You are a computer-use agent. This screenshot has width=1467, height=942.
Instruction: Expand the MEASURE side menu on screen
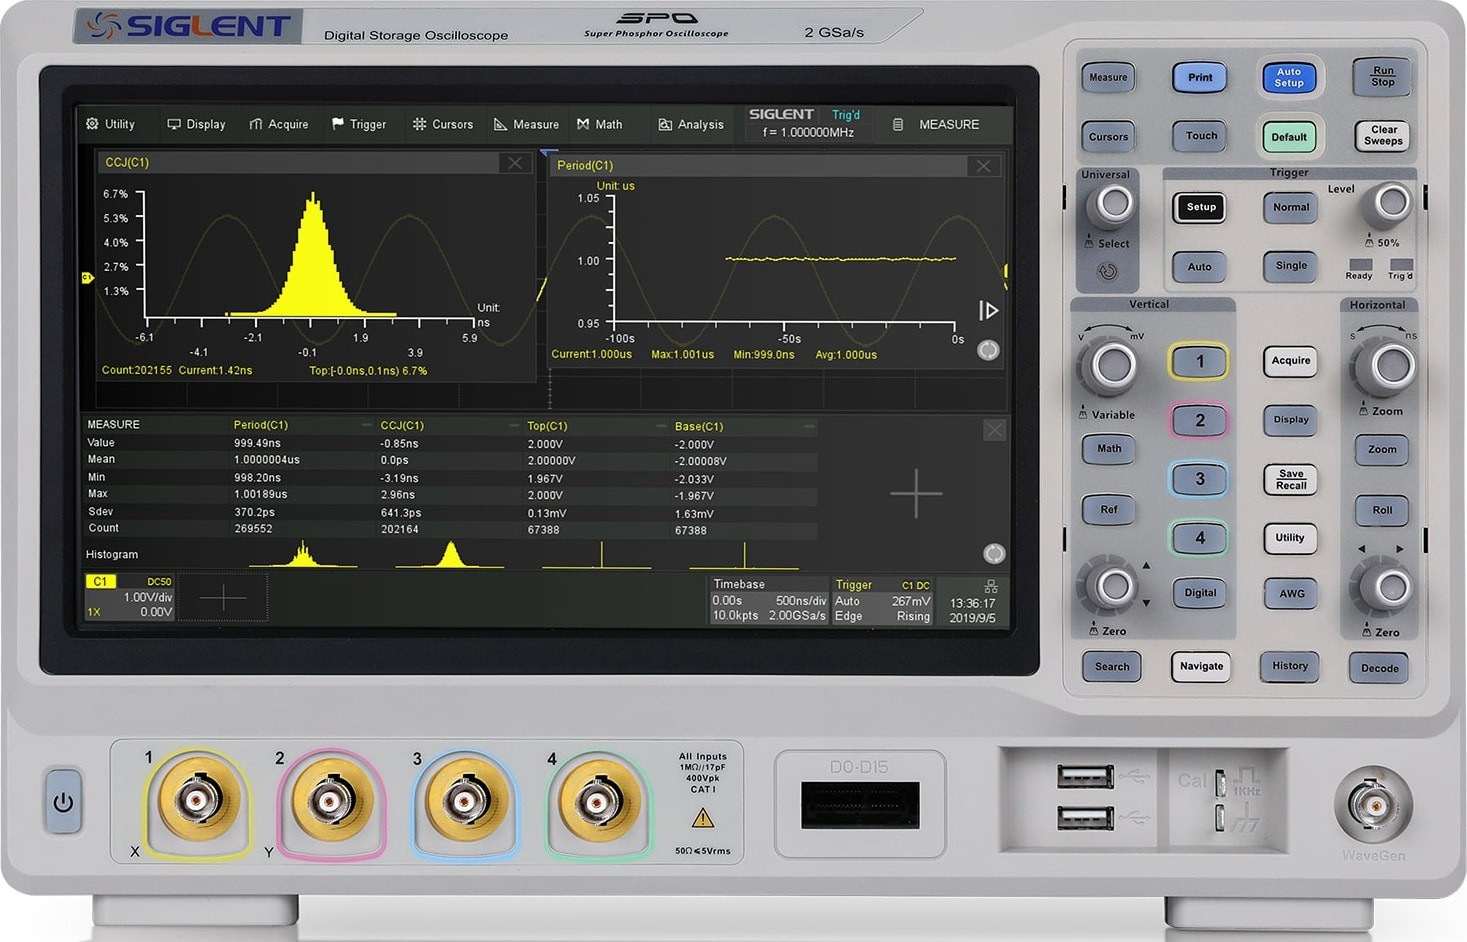tap(937, 124)
